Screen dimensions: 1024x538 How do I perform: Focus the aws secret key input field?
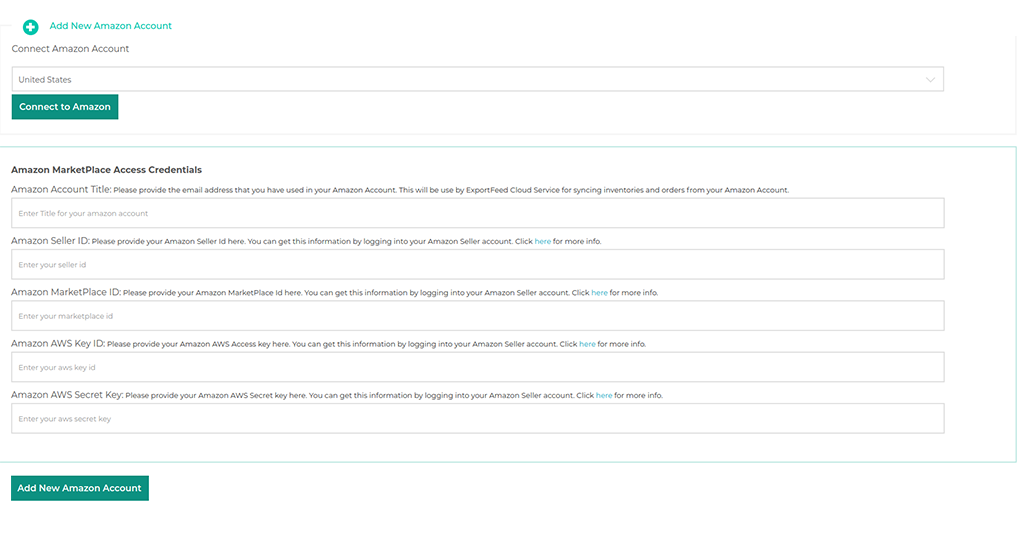tap(477, 419)
